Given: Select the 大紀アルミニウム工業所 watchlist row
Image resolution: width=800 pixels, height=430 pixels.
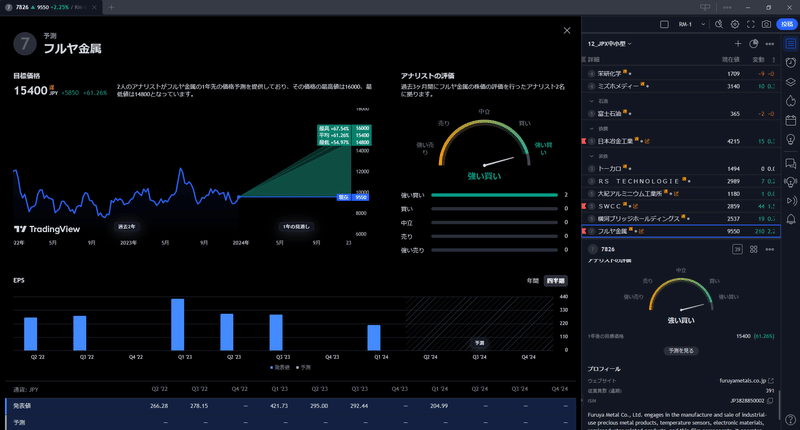Looking at the screenshot, I should coord(681,193).
